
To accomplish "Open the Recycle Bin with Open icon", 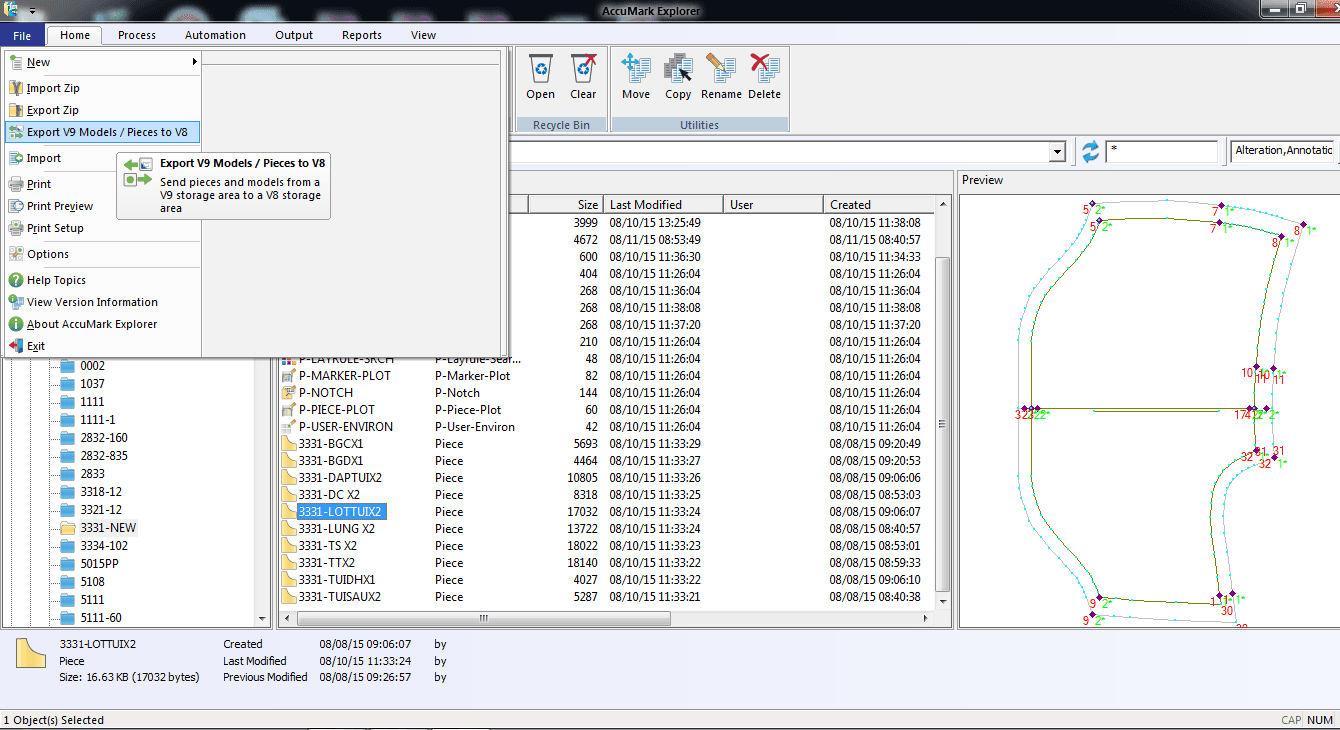I will 541,77.
